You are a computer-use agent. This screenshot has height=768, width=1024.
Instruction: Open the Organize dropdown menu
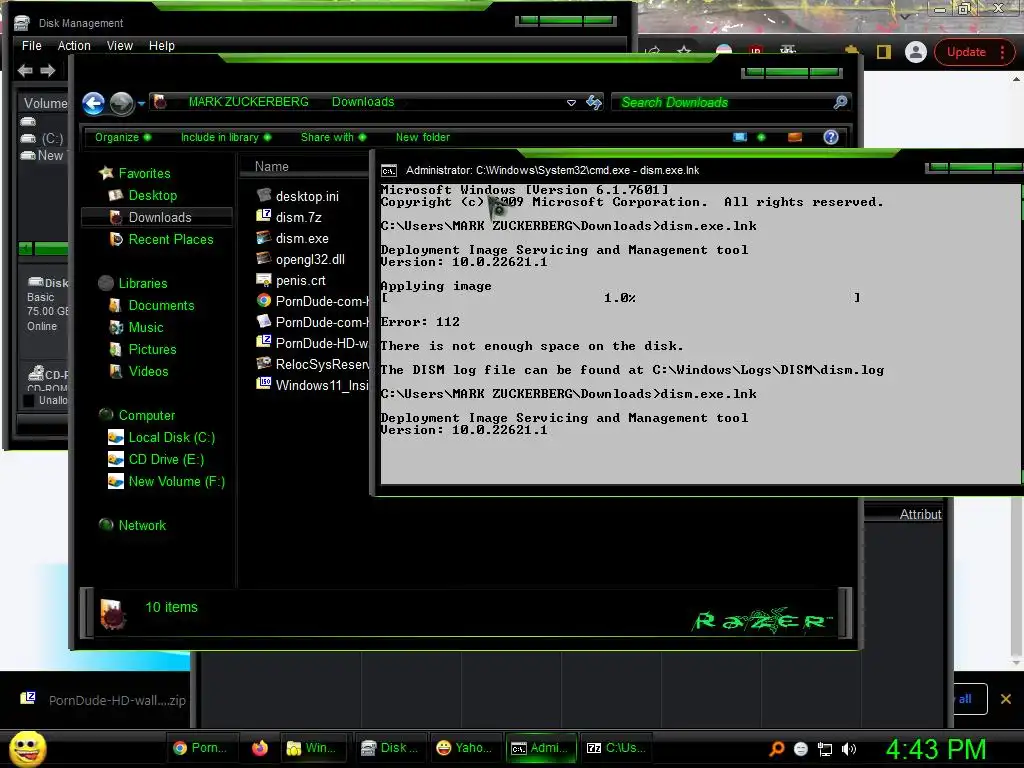pyautogui.click(x=123, y=137)
